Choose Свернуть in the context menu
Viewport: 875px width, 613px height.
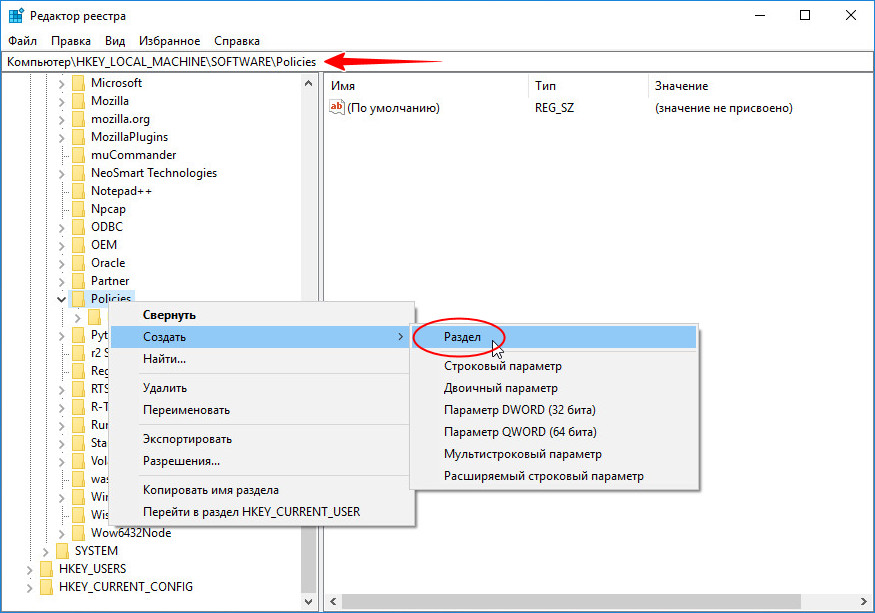262,315
